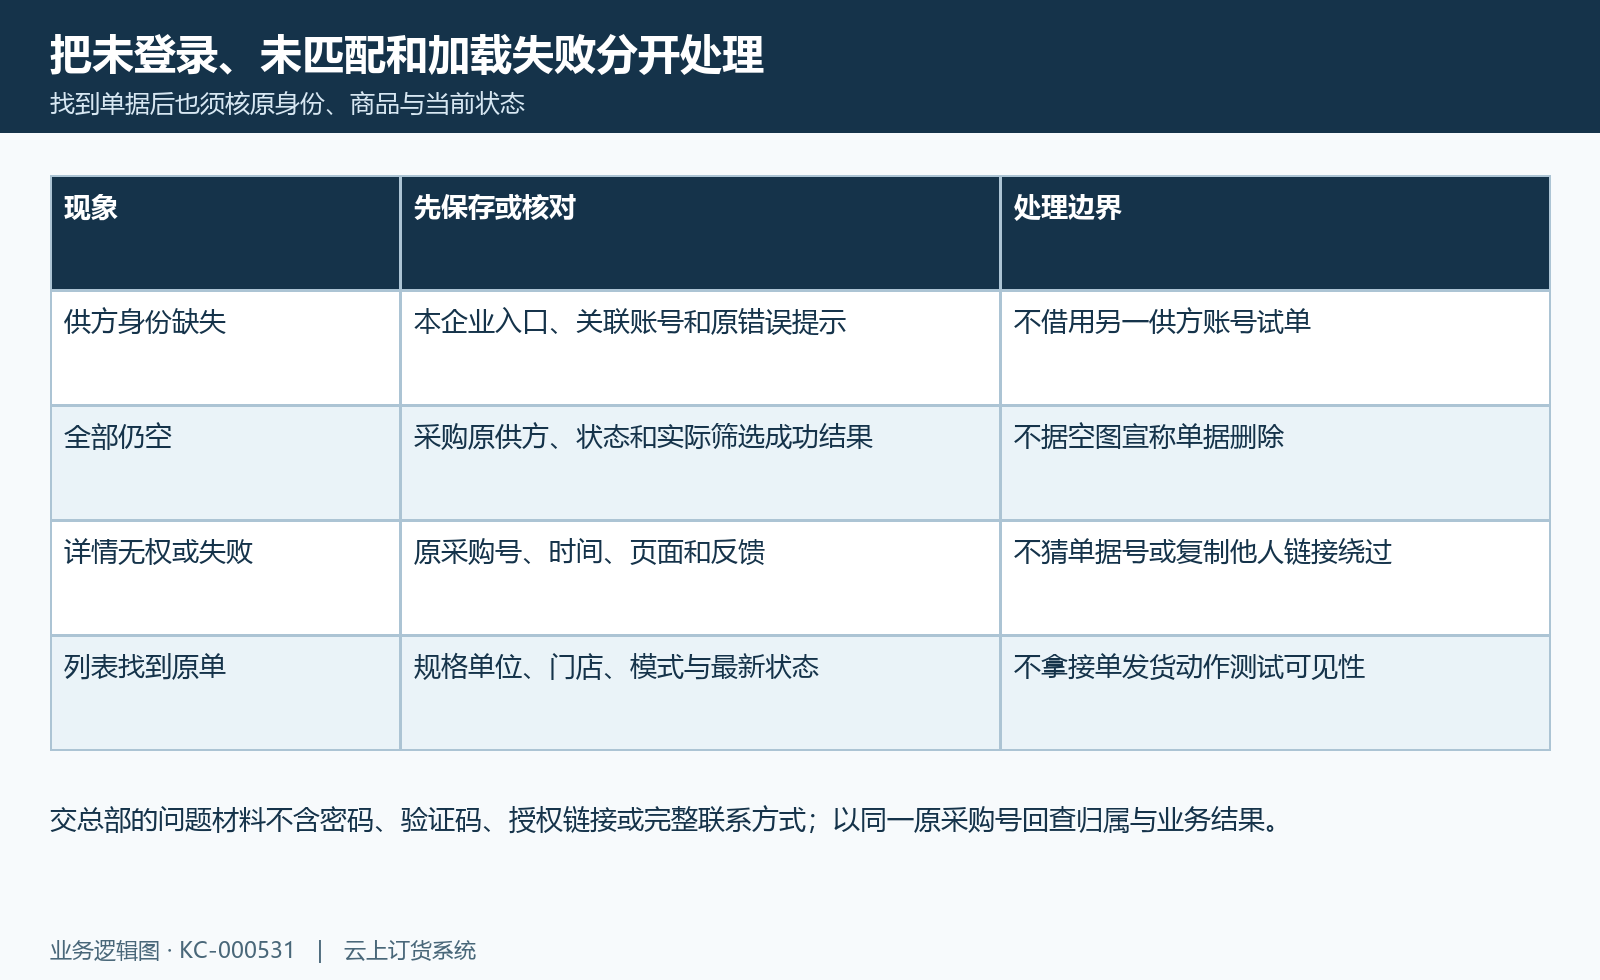Click the cell 不据空图宣称单据删除
Image resolution: width=1600 pixels, height=980 pixels.
[x=1275, y=463]
